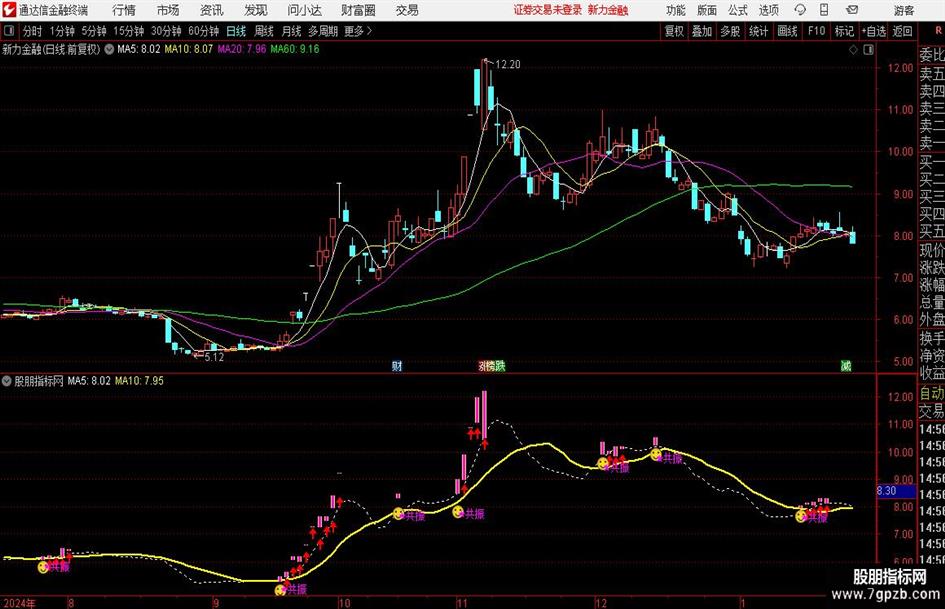945x609 pixels.
Task: Switch to 分时 chart tab
Action: [x=32, y=31]
